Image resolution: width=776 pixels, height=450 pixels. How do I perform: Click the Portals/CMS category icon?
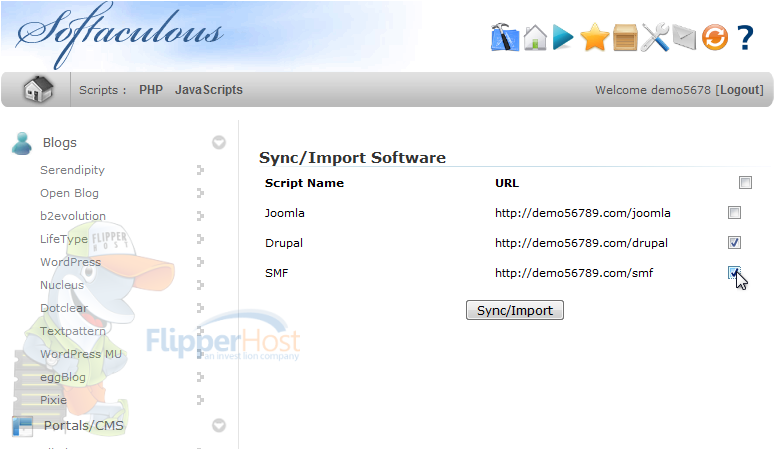[x=22, y=426]
